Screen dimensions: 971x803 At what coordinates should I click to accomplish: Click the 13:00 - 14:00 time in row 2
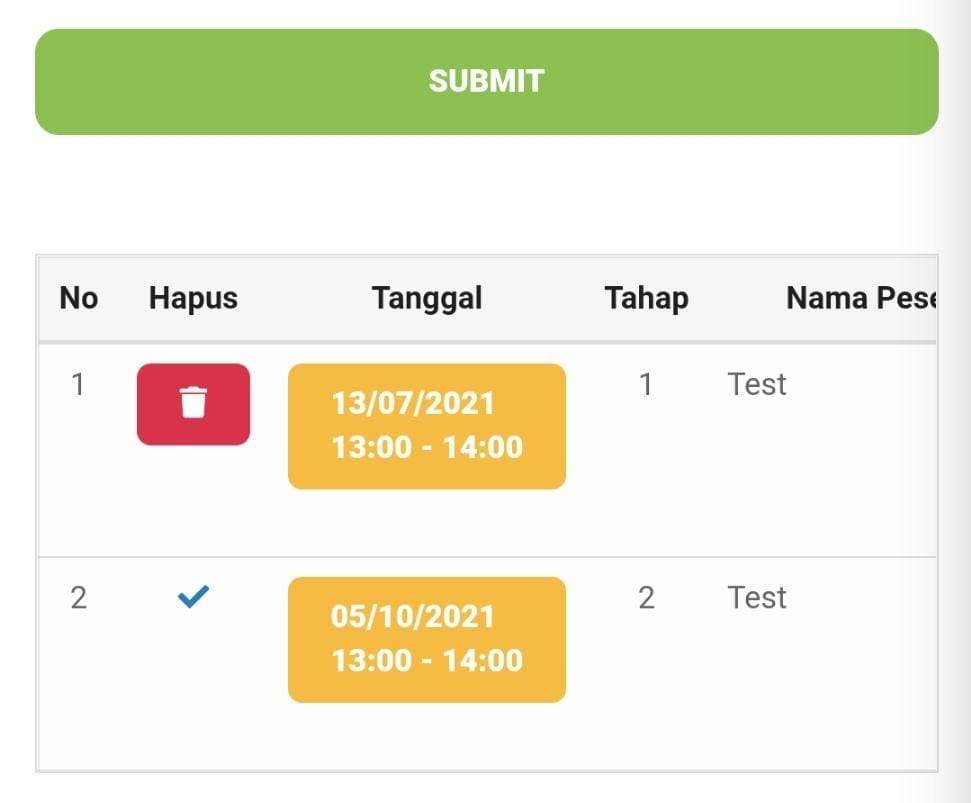[427, 660]
